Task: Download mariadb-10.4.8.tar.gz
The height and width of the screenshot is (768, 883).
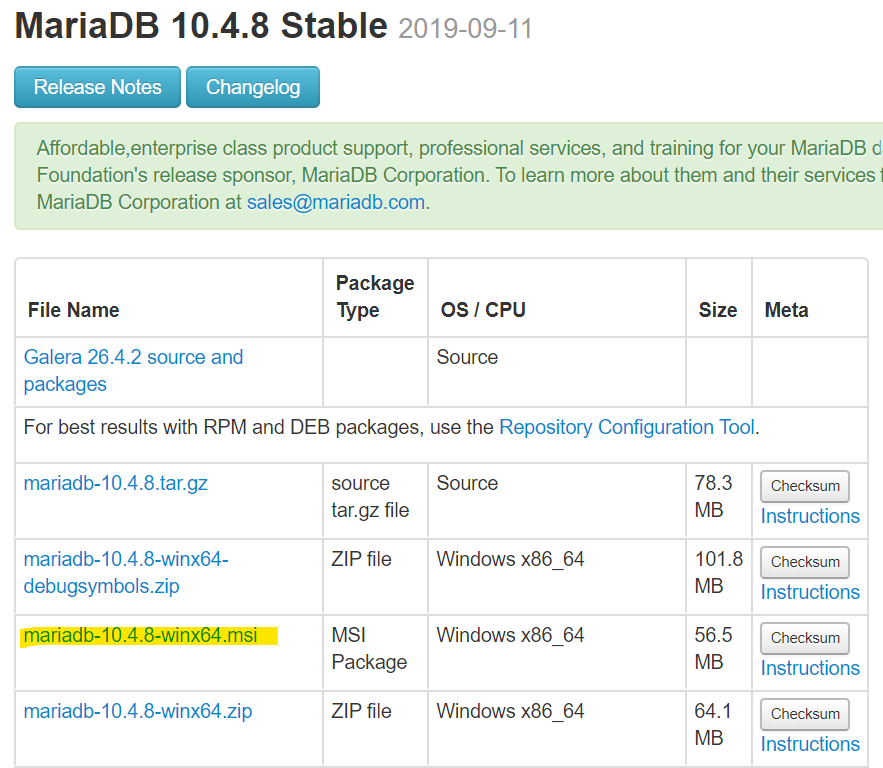Action: [115, 483]
